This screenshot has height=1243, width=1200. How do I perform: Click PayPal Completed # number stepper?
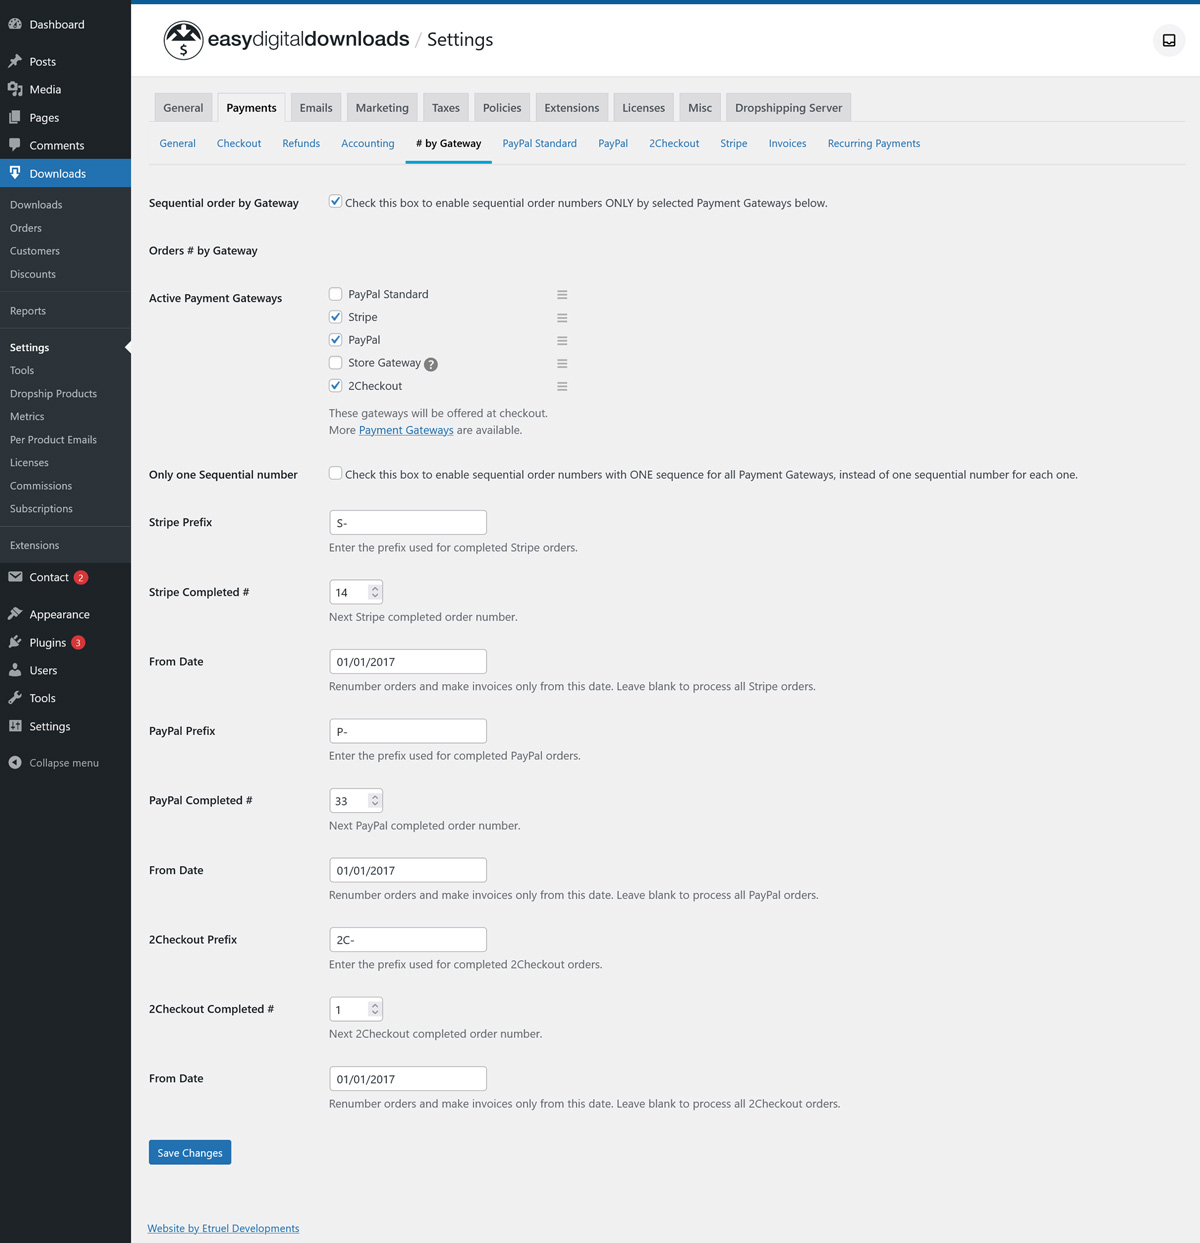[x=375, y=800]
